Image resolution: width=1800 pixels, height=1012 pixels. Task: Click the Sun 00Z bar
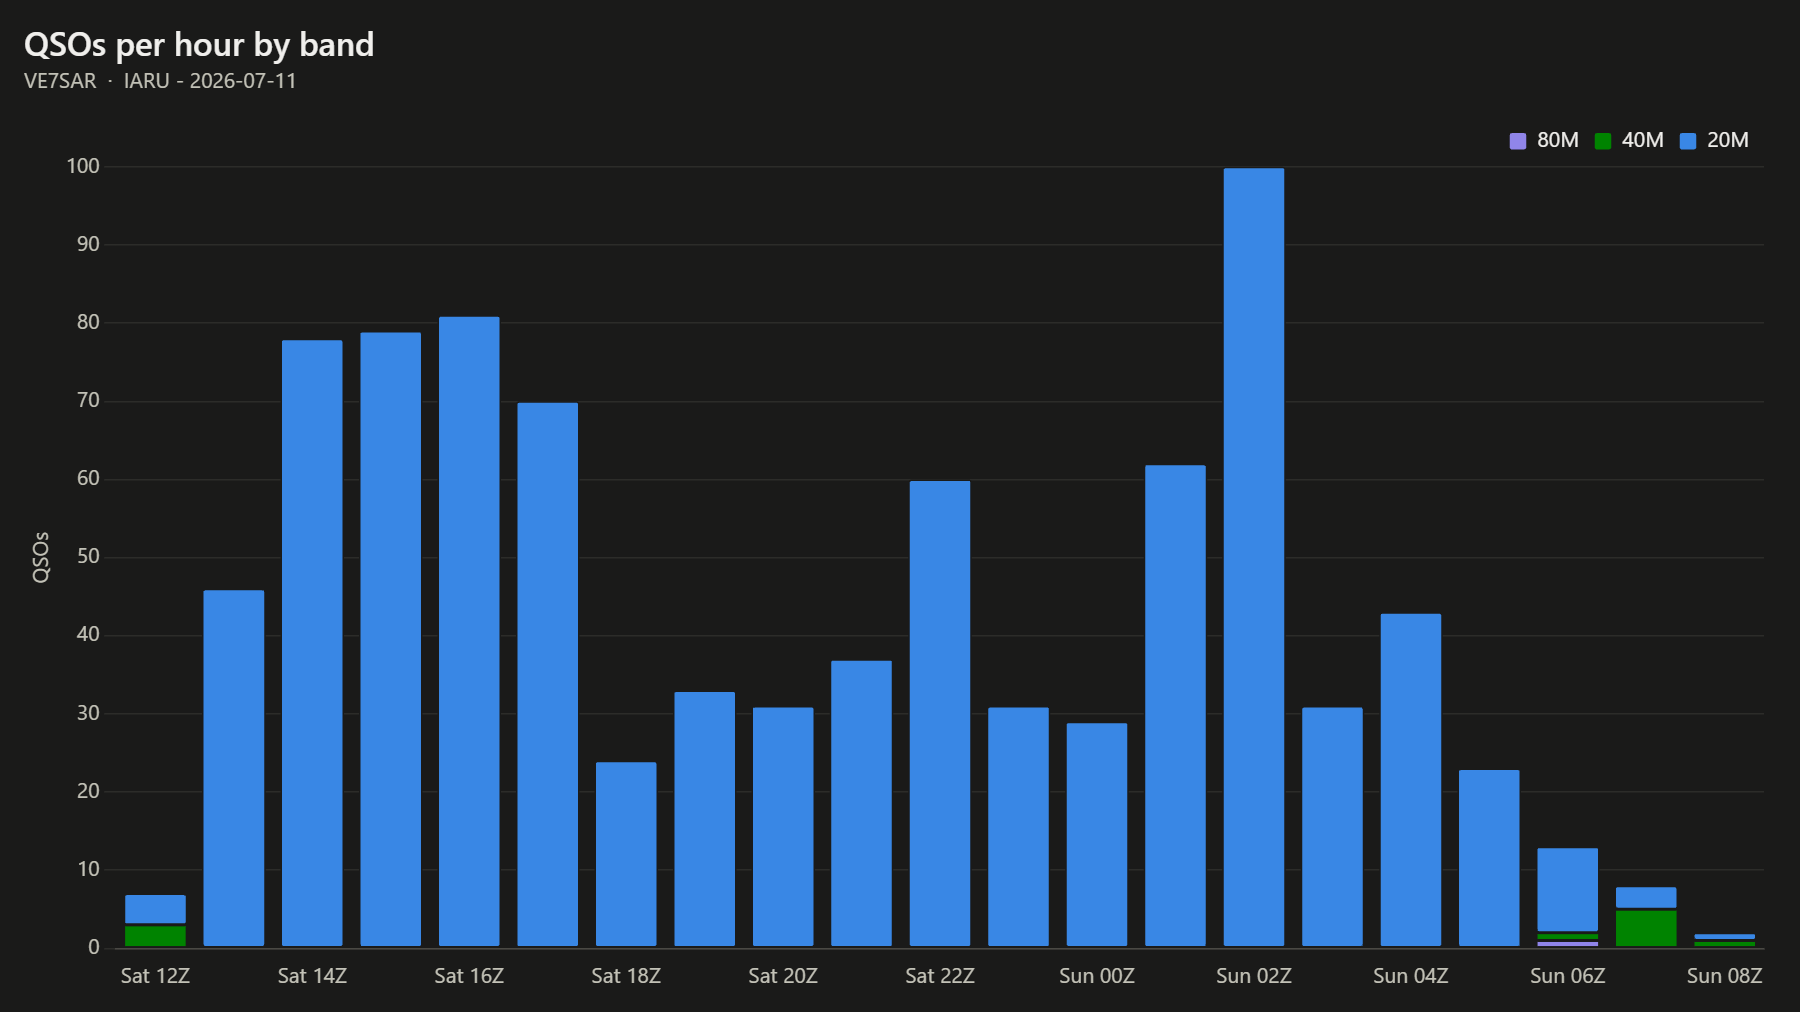[1097, 834]
